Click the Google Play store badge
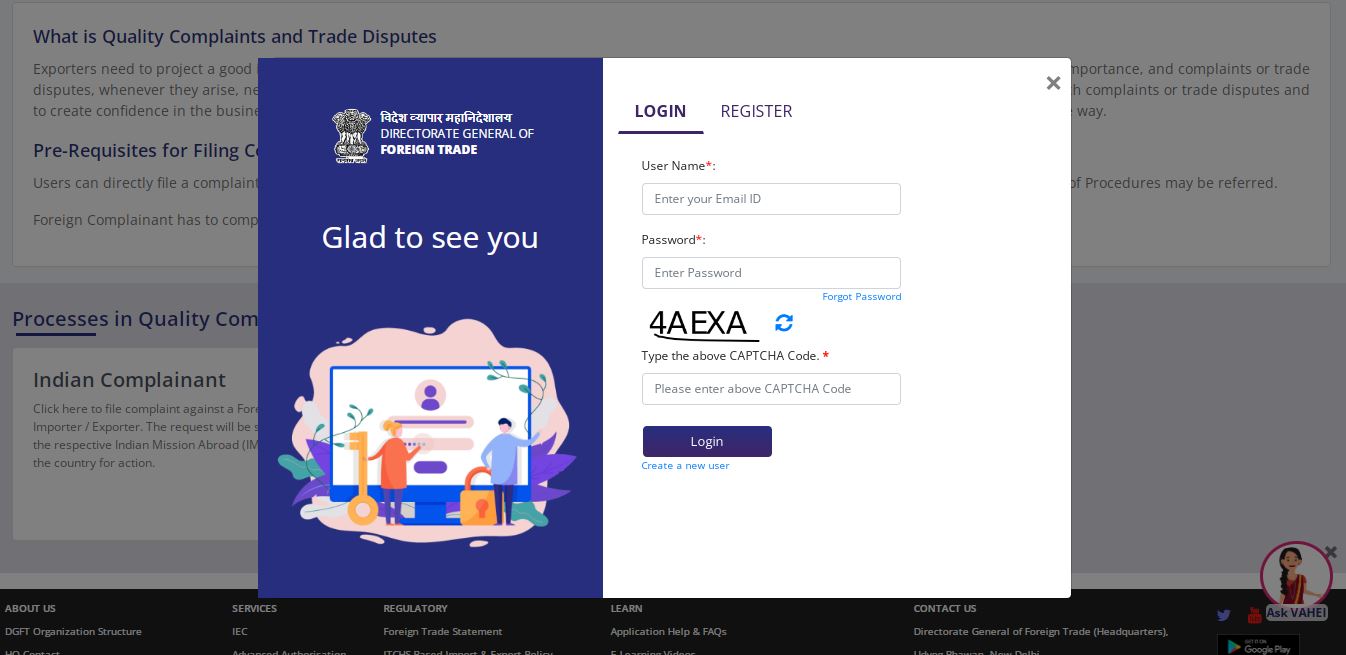This screenshot has height=655, width=1346. coord(1257,645)
